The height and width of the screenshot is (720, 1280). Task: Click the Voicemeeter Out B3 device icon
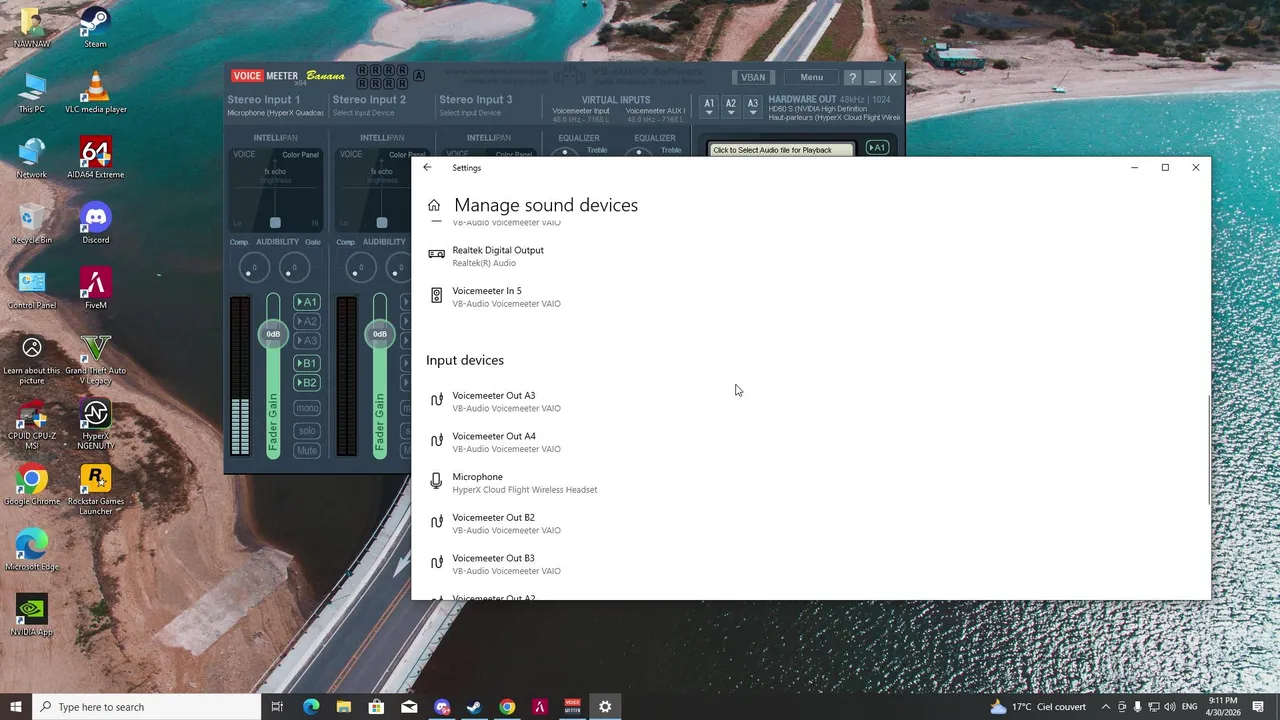pos(436,563)
